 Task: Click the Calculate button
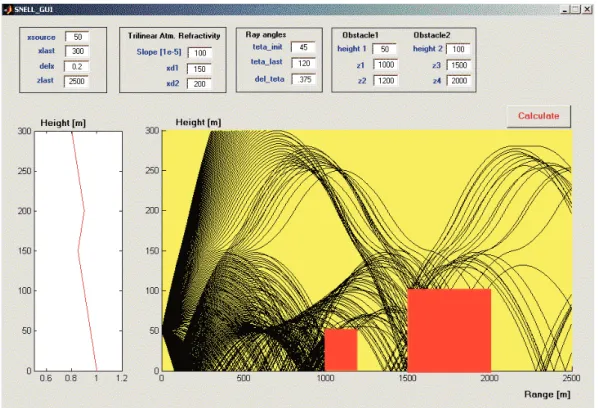(x=539, y=116)
